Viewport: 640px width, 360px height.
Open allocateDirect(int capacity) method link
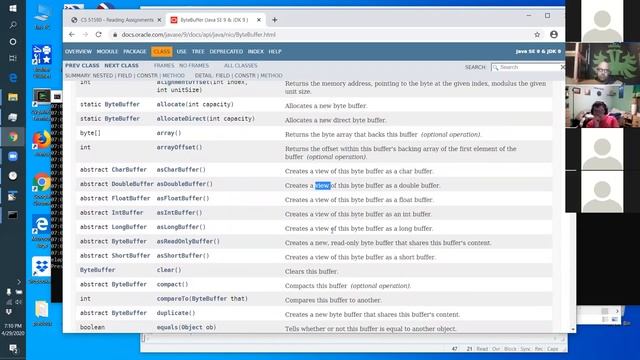point(206,119)
